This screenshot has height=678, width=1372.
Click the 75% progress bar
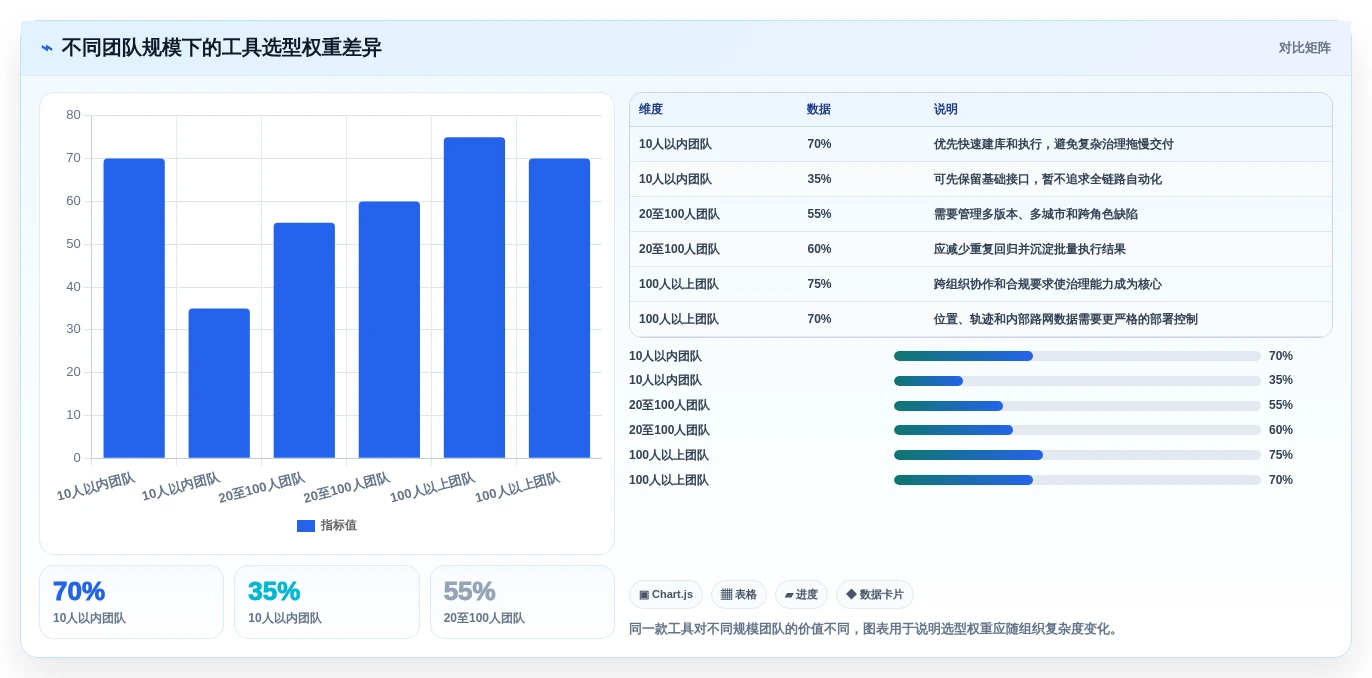point(1077,455)
